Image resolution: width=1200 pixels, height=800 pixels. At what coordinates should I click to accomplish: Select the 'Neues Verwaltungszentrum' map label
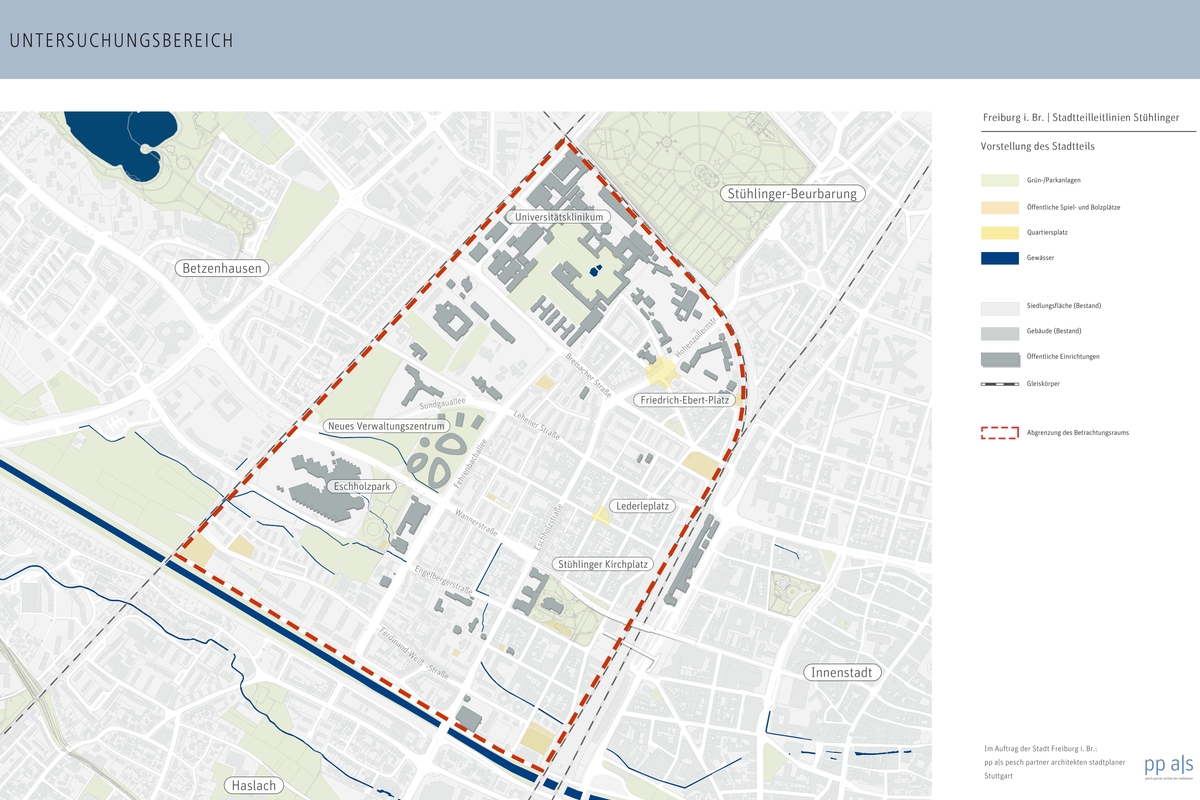pos(385,426)
